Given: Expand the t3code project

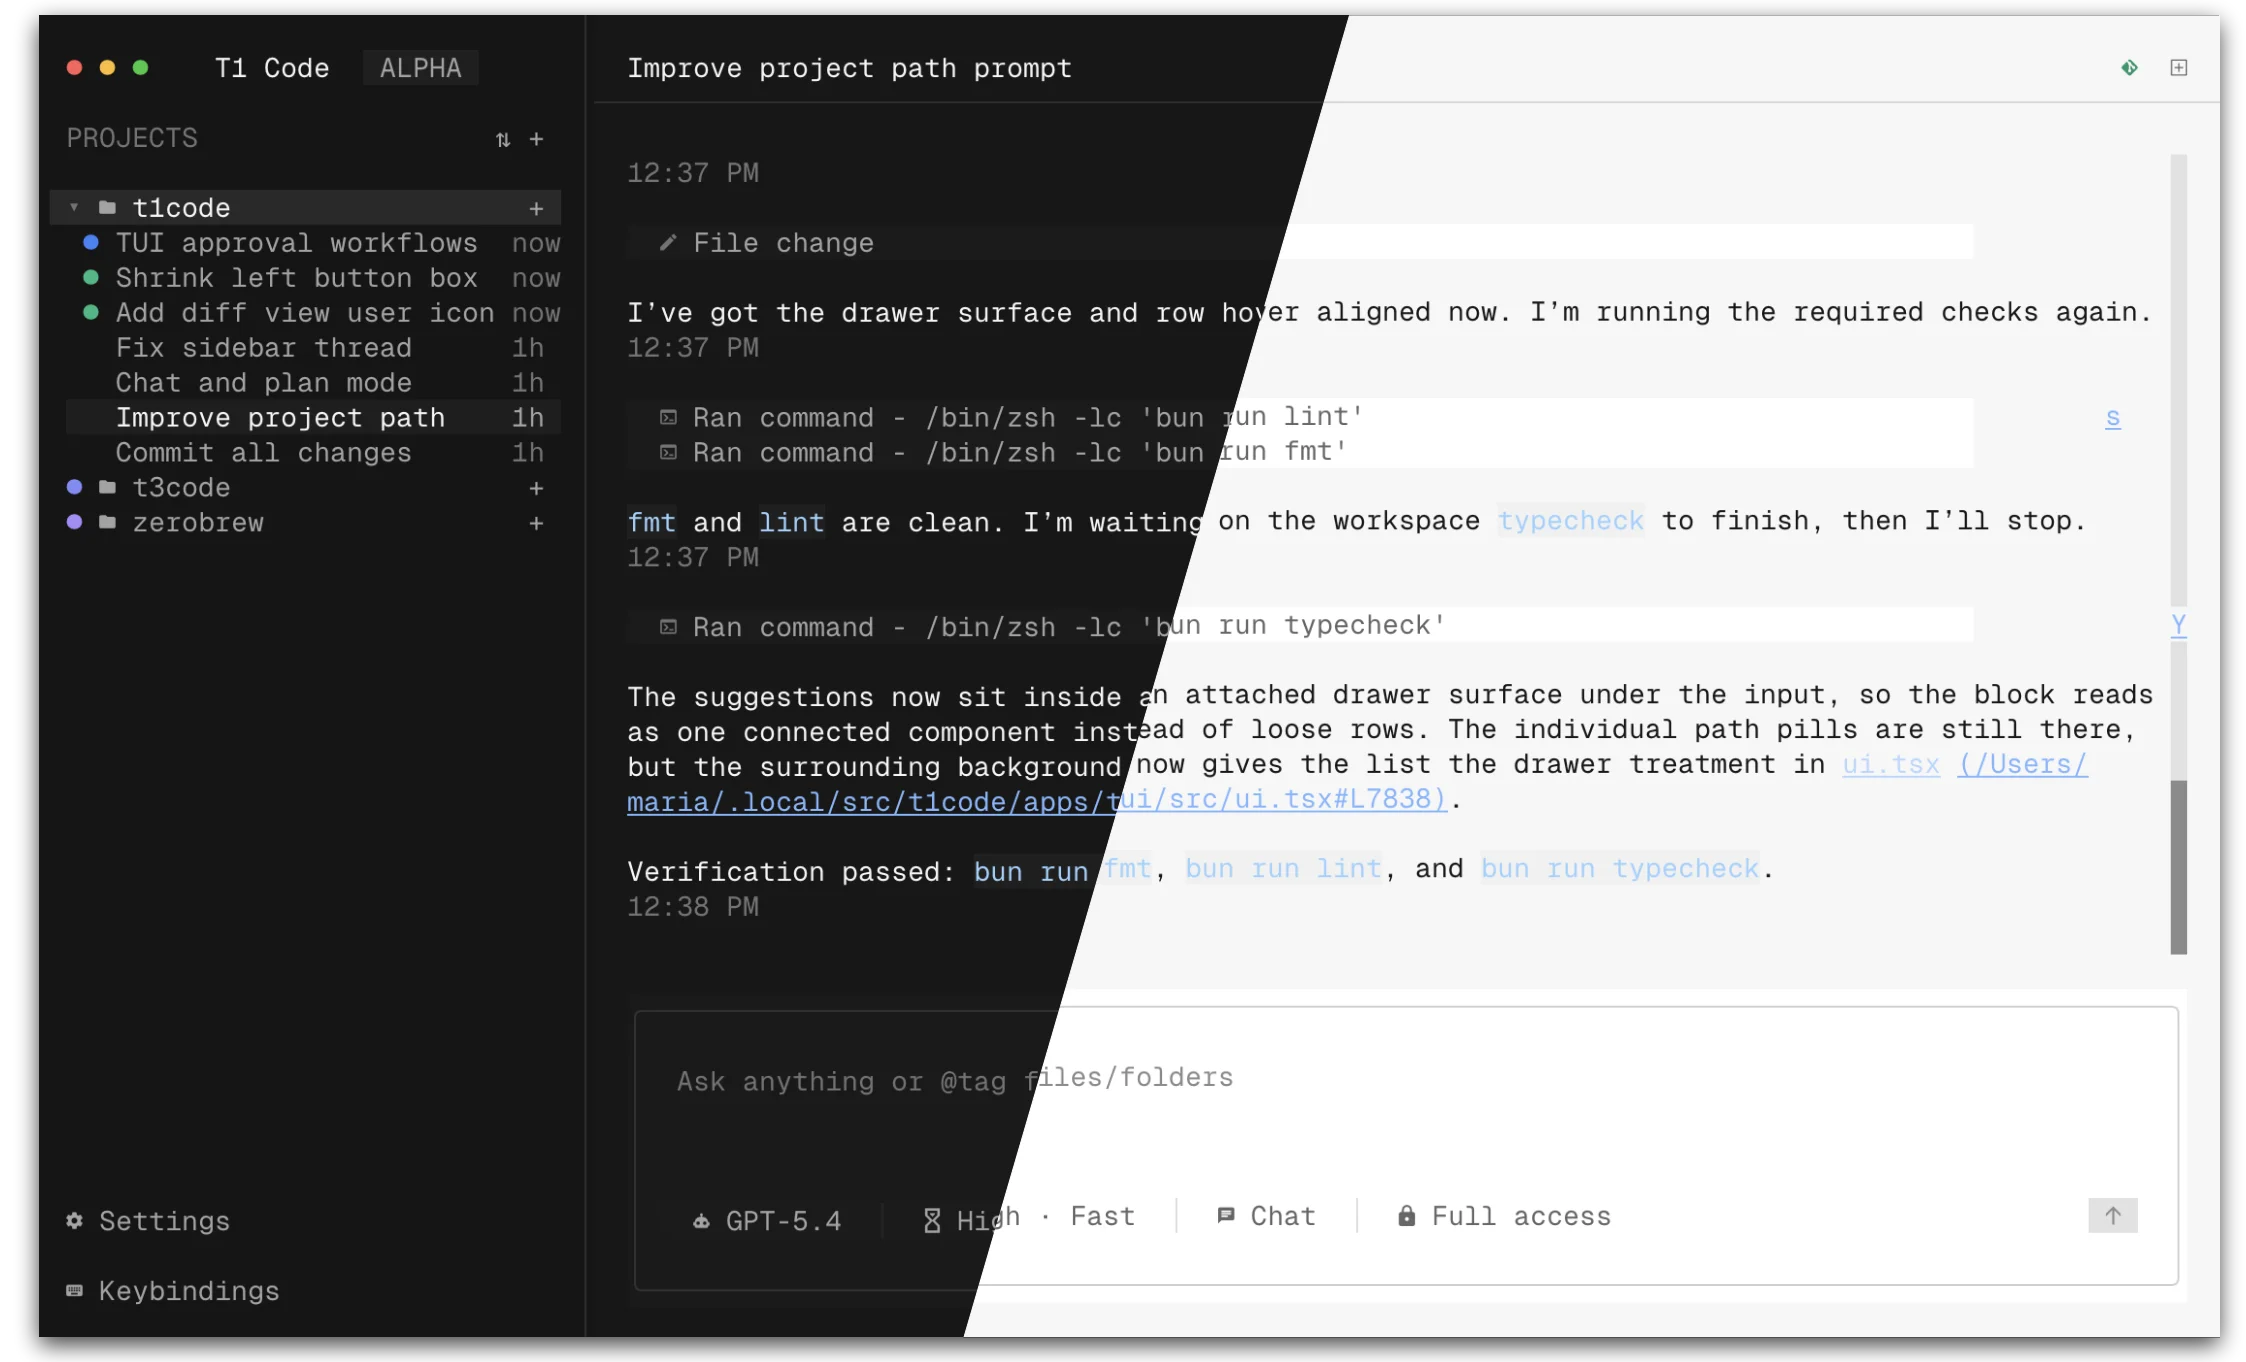Looking at the screenshot, I should 181,488.
